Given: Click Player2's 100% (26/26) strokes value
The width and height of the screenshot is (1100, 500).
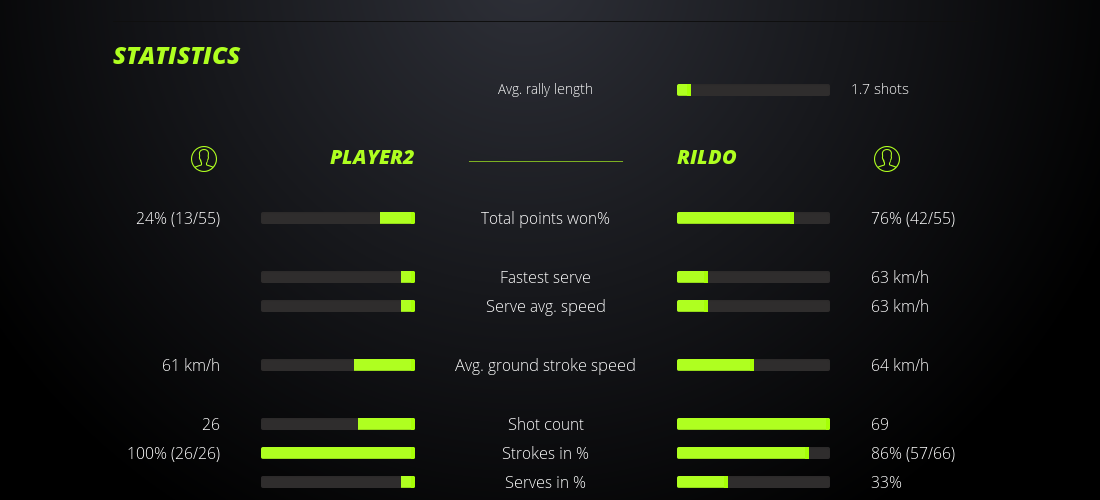Looking at the screenshot, I should coord(174,453).
